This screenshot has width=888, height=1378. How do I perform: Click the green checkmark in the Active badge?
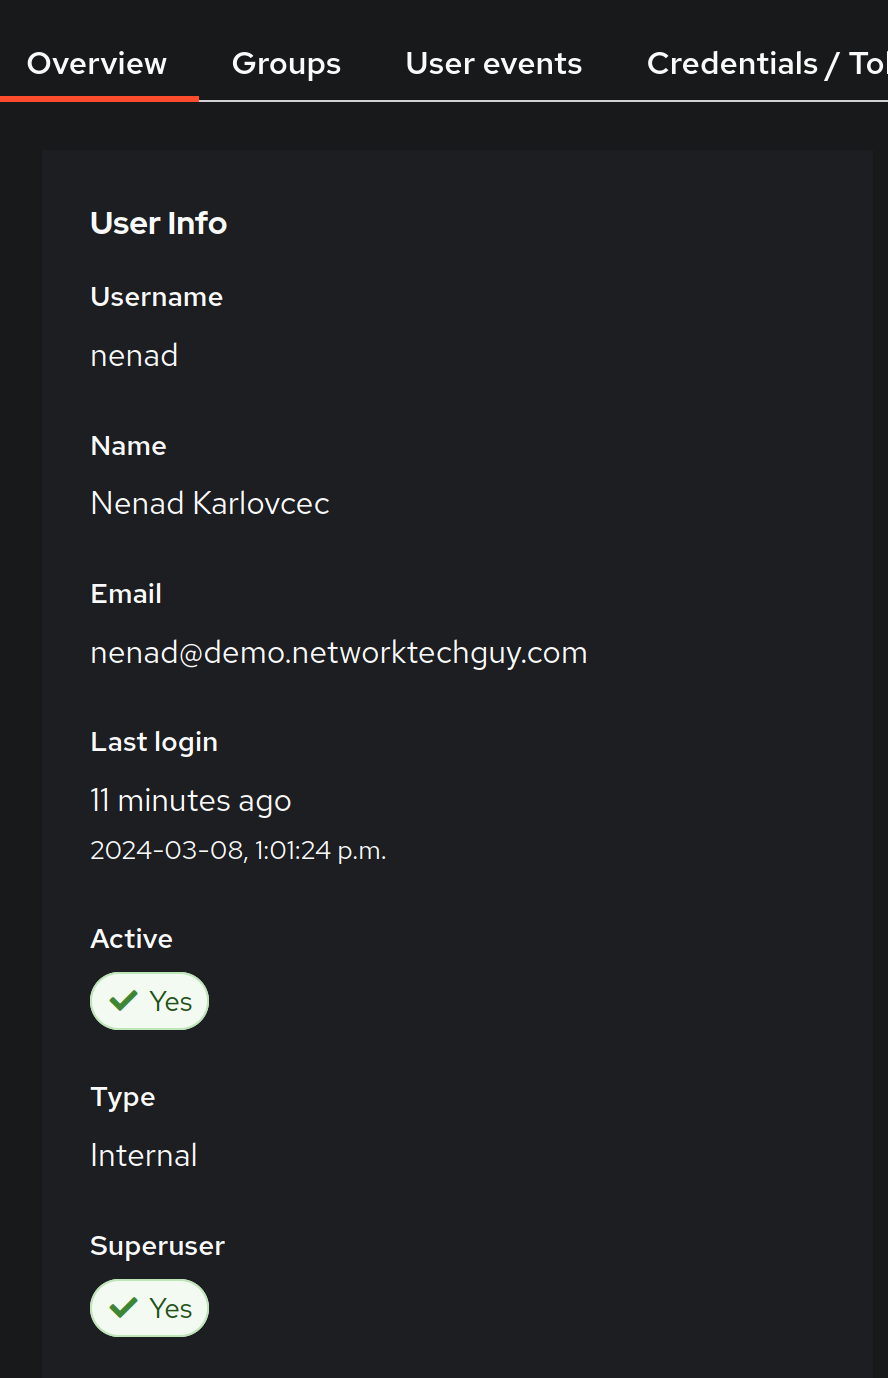point(124,1001)
